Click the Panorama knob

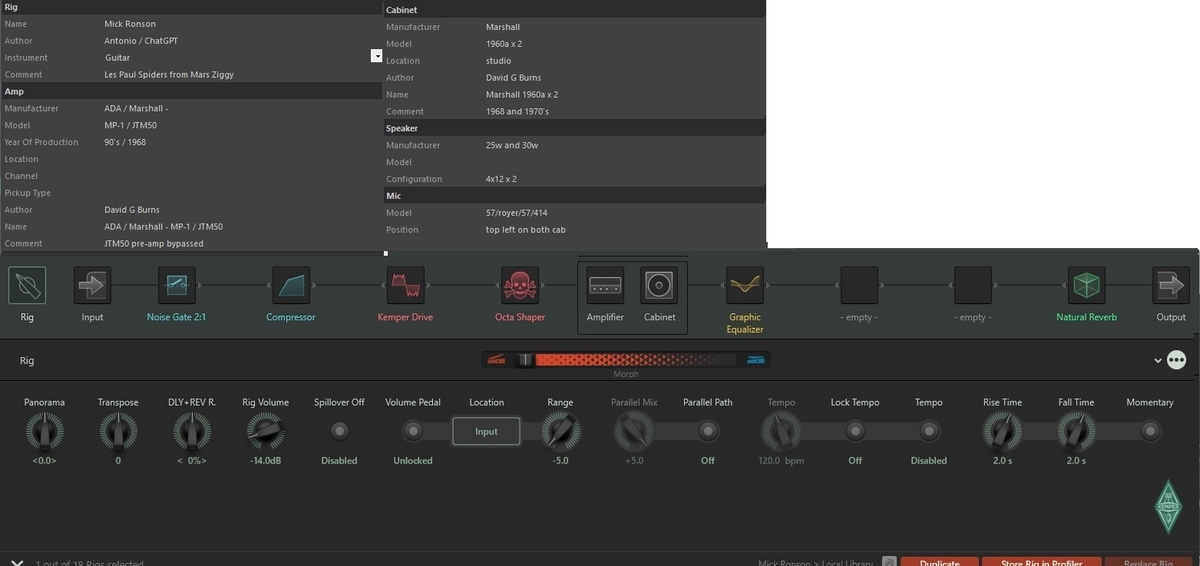[x=44, y=431]
